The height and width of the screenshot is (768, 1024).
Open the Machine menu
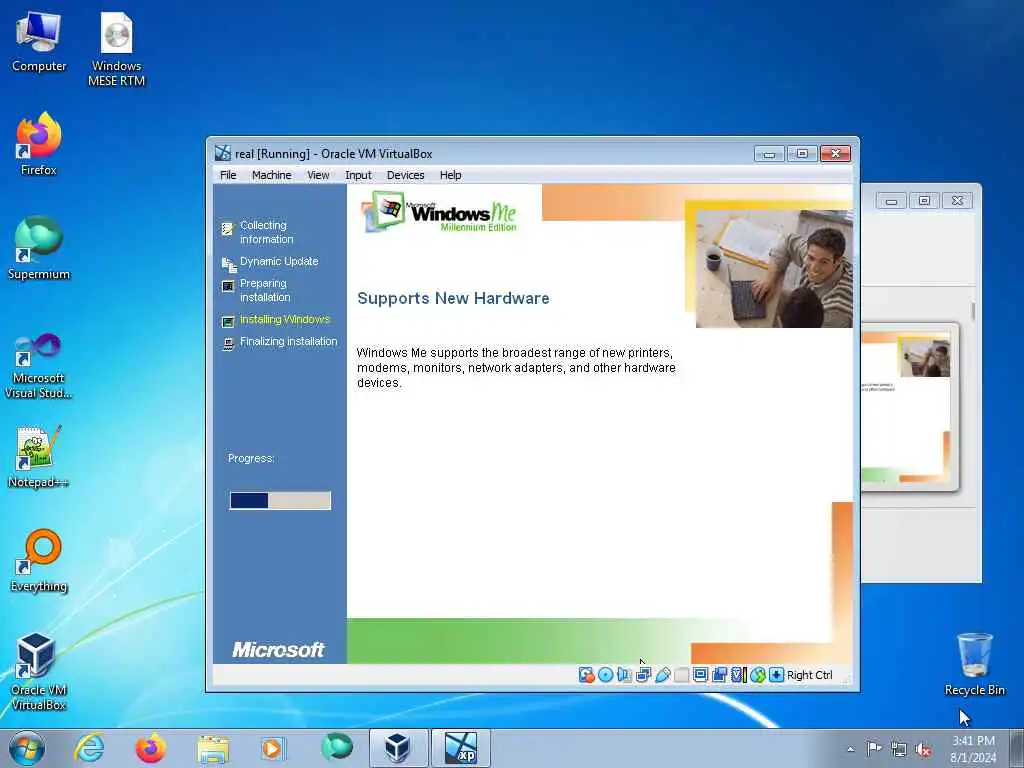coord(272,175)
